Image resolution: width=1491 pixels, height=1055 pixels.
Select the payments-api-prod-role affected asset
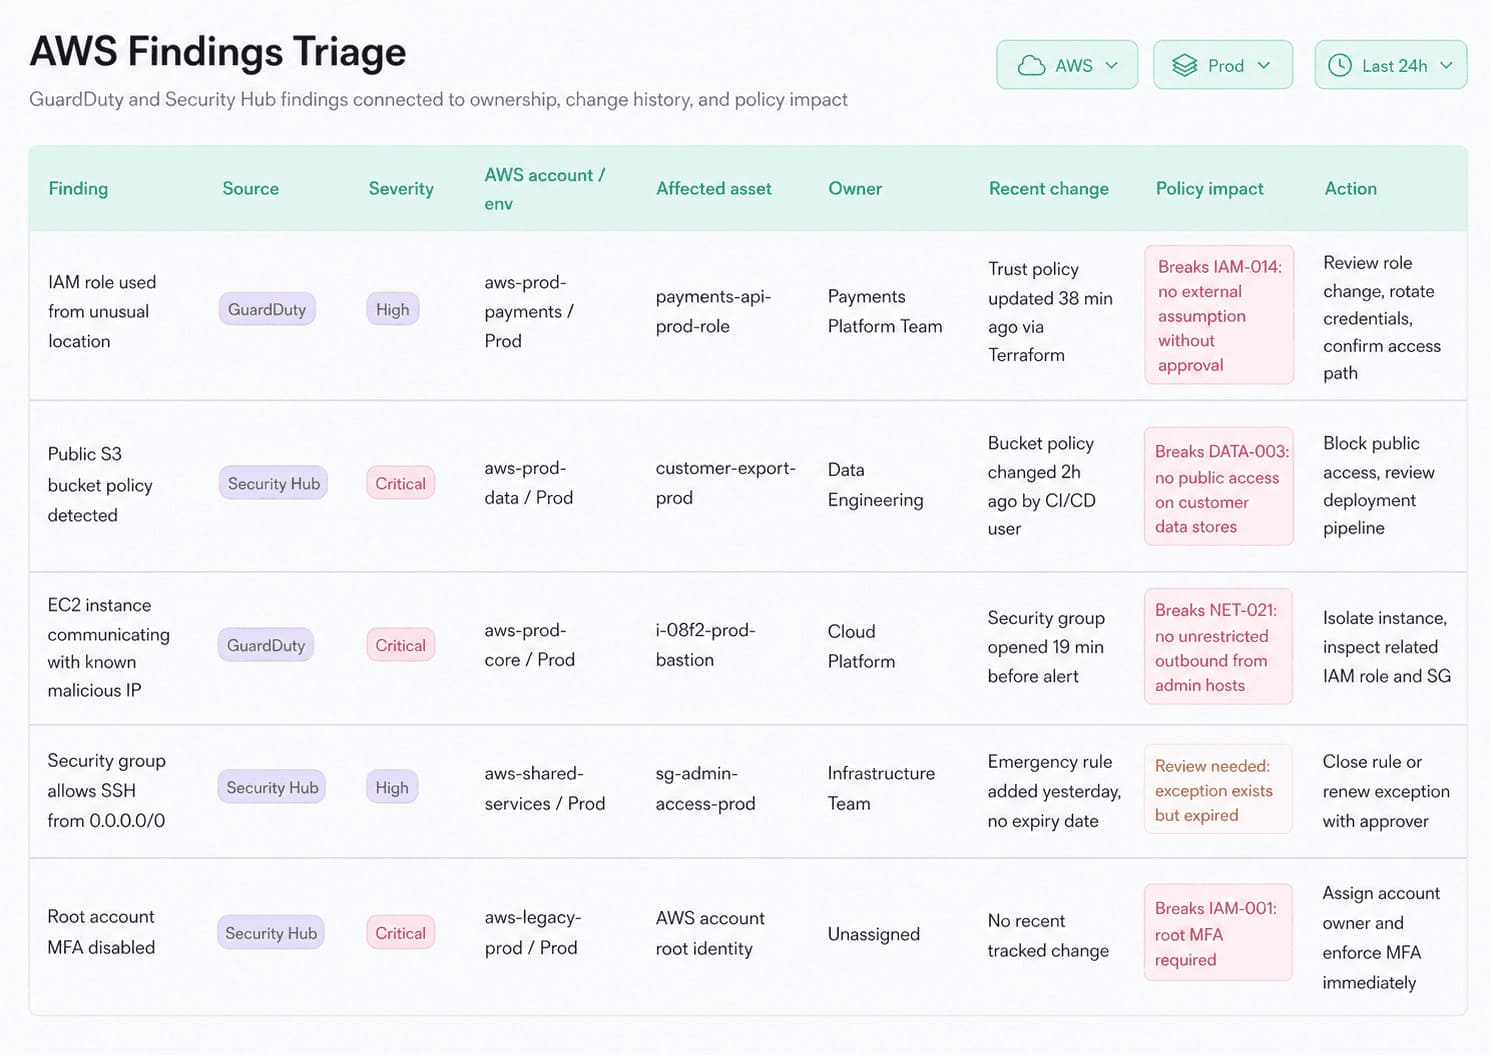[713, 311]
